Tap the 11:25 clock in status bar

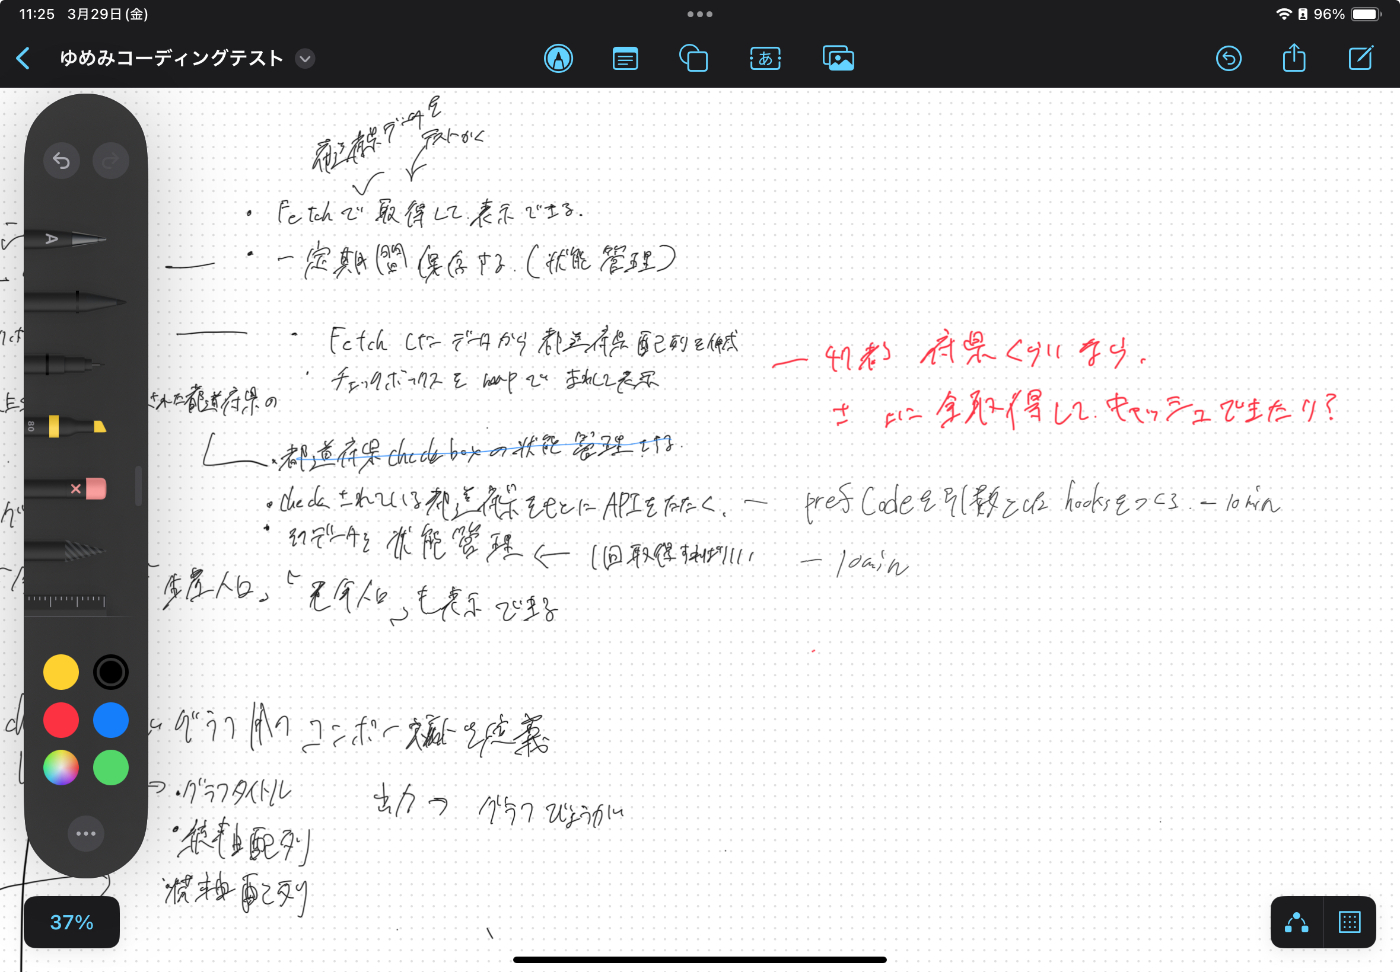pyautogui.click(x=37, y=14)
